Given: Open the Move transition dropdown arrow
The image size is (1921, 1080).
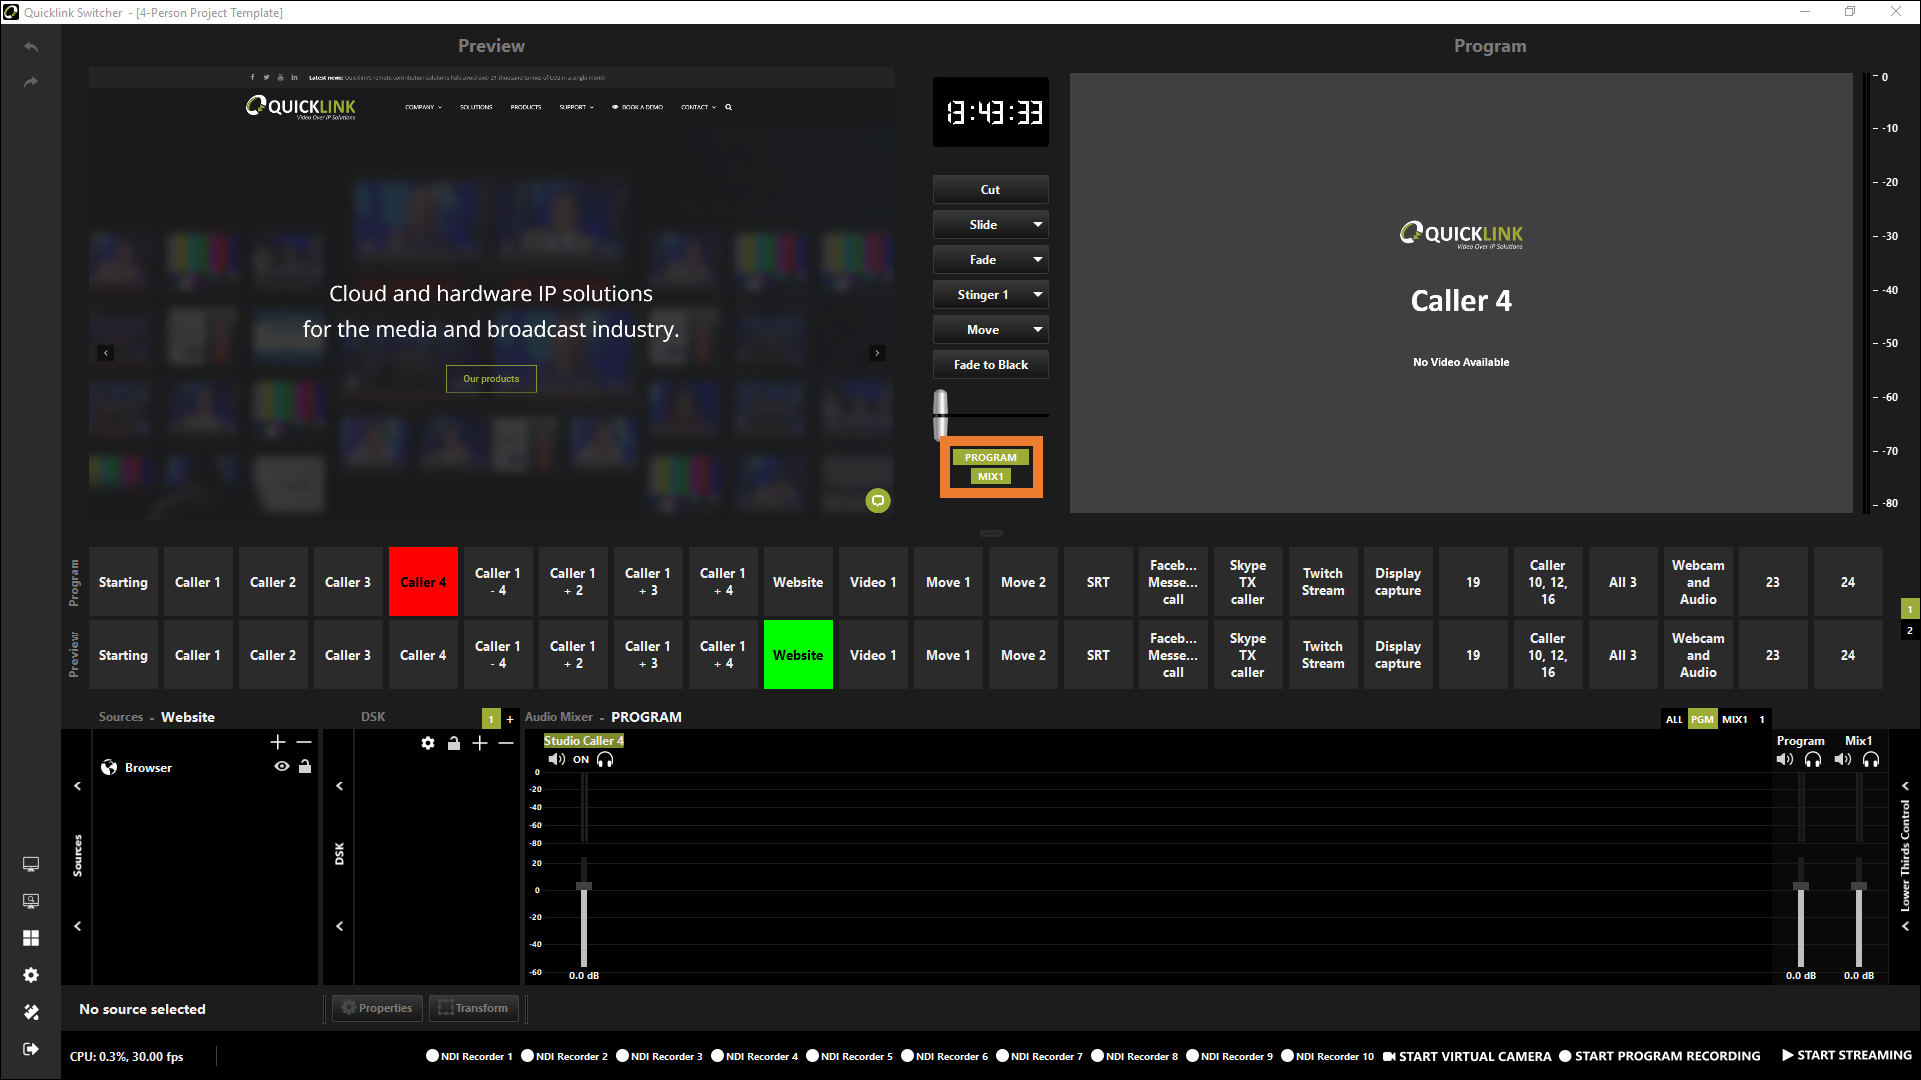Looking at the screenshot, I should [x=1038, y=330].
